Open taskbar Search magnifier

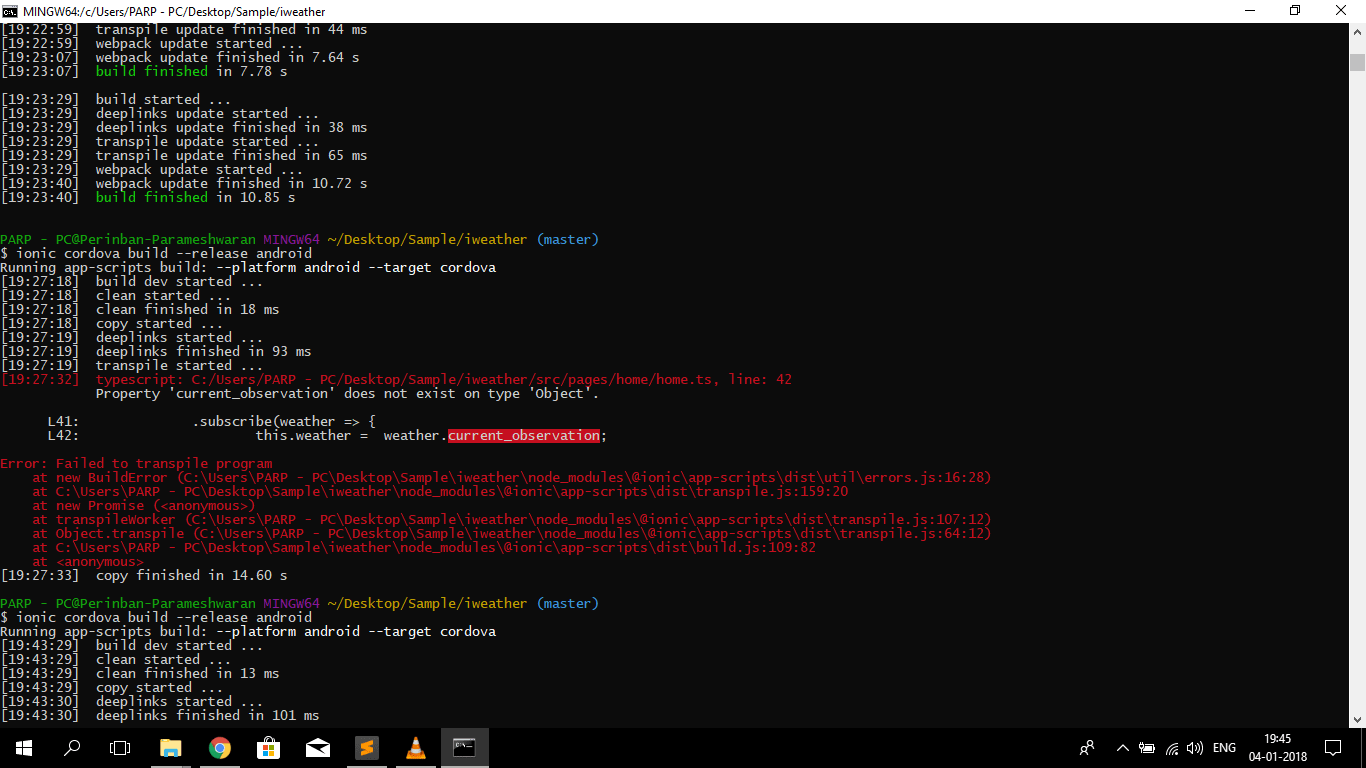[x=72, y=748]
